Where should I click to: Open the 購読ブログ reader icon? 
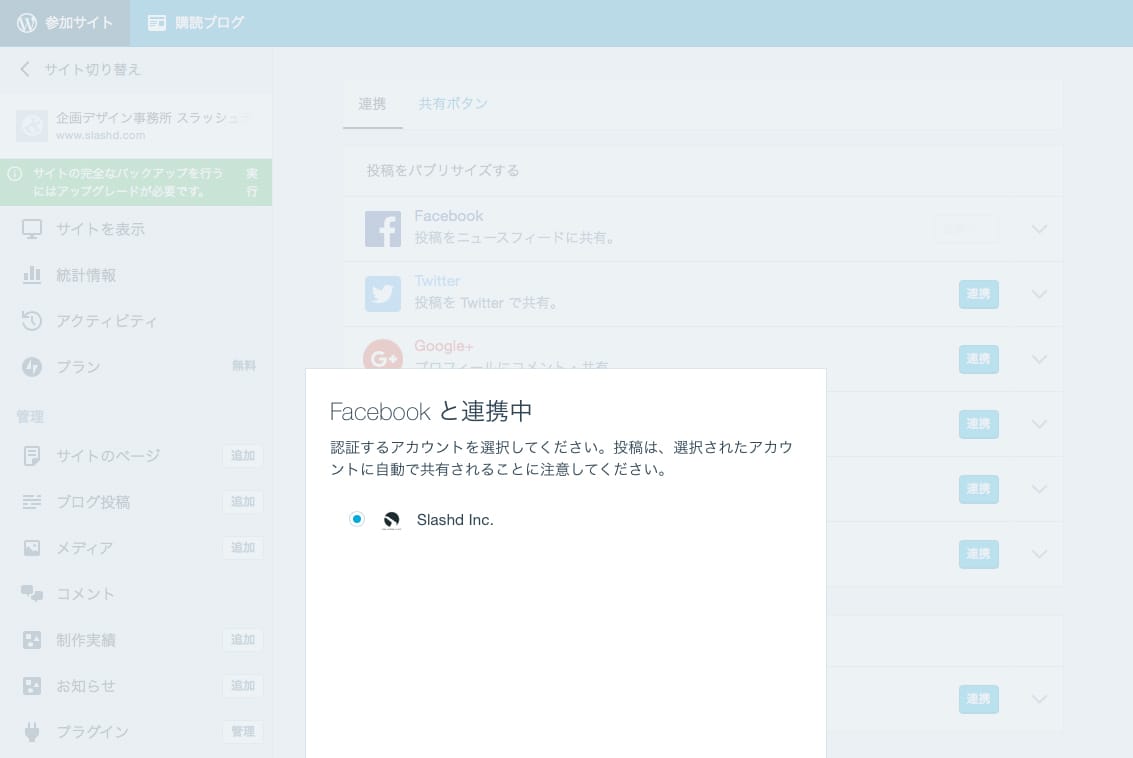[x=156, y=23]
